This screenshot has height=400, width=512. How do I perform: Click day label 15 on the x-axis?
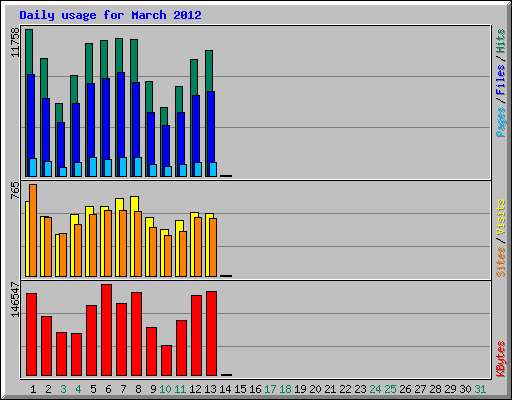[240, 389]
